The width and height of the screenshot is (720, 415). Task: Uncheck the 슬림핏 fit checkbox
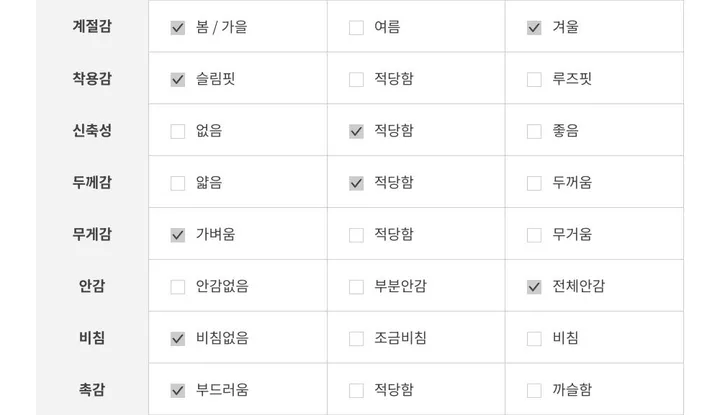(x=178, y=80)
